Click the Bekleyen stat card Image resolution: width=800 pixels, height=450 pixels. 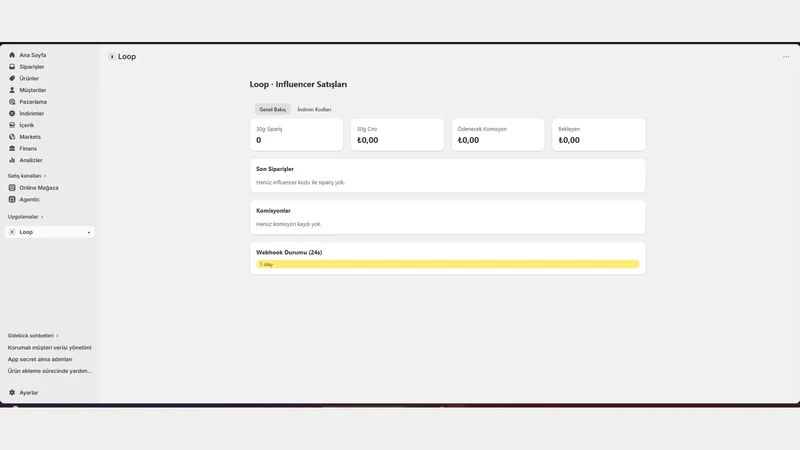[598, 135]
